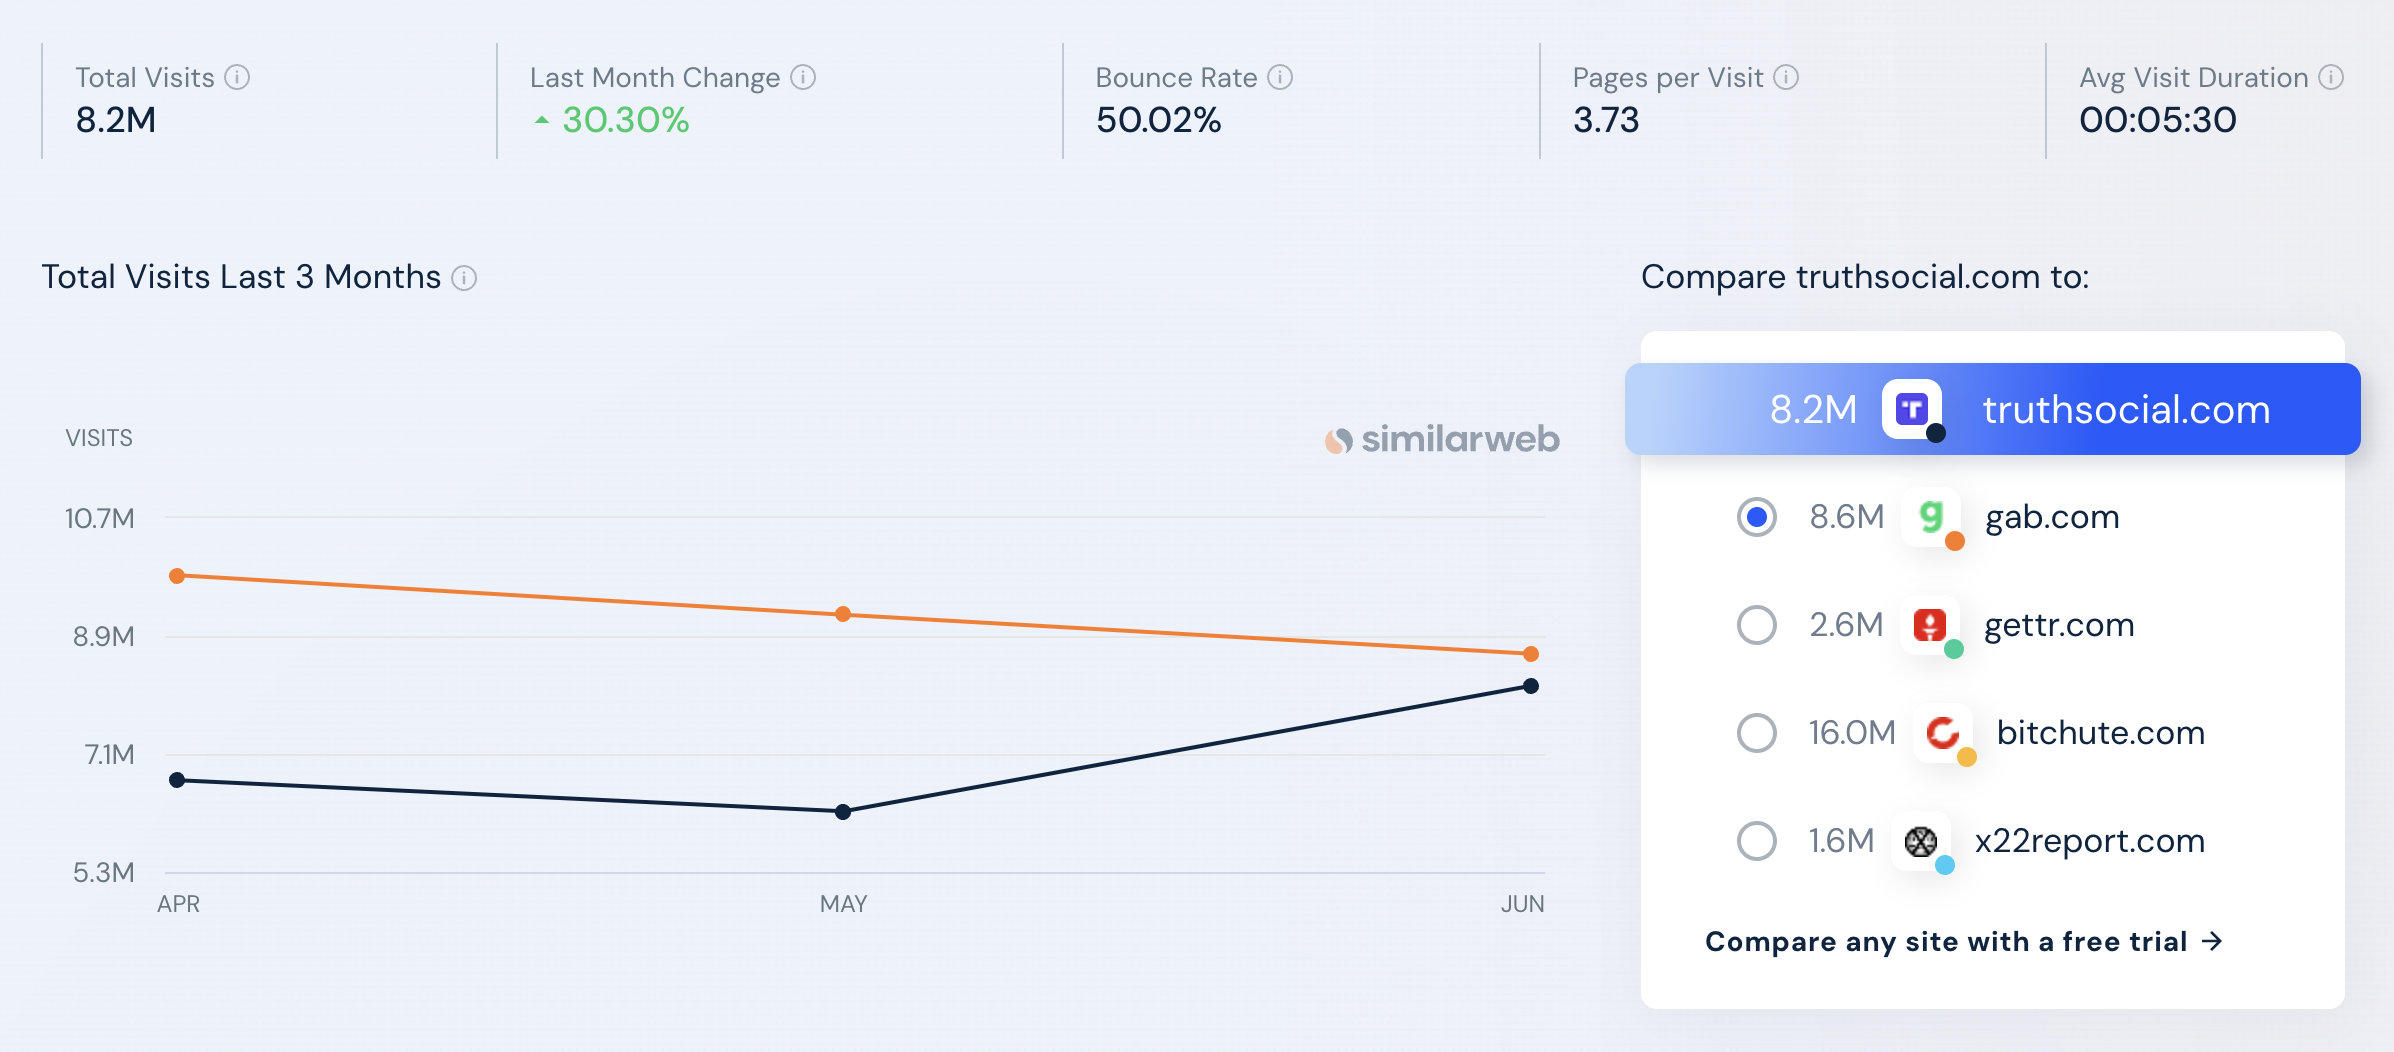2394x1052 pixels.
Task: Click the gettr.com site name
Action: coord(2059,625)
